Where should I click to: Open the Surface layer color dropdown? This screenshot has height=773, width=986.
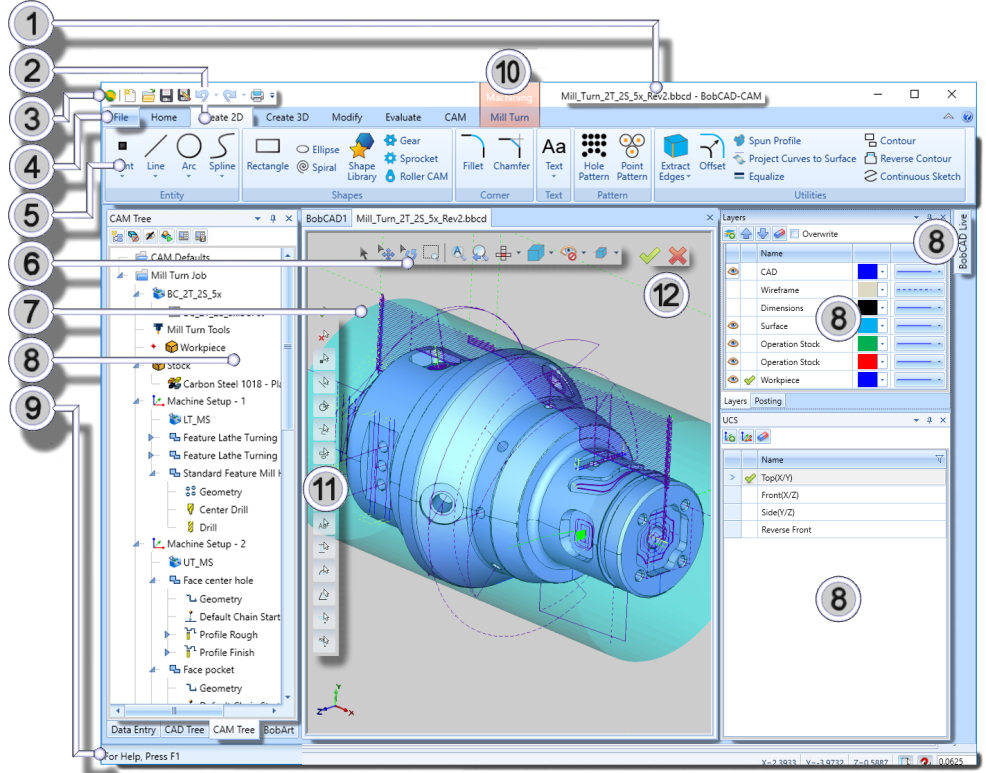click(883, 326)
